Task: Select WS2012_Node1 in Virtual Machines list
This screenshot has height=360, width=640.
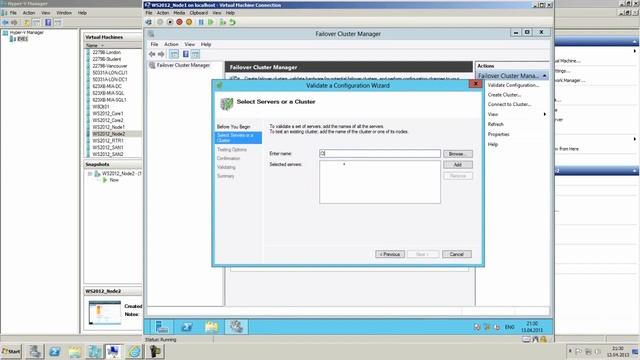Action: tap(109, 127)
